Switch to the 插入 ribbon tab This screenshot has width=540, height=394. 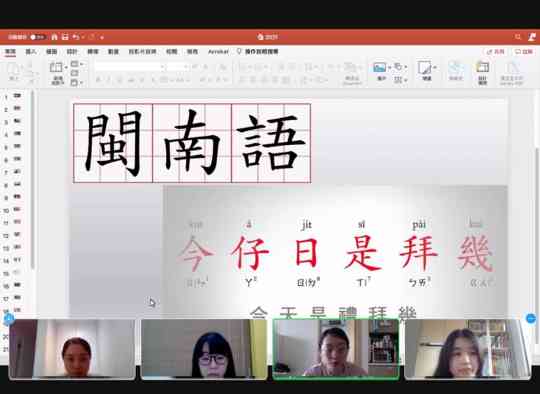(31, 52)
